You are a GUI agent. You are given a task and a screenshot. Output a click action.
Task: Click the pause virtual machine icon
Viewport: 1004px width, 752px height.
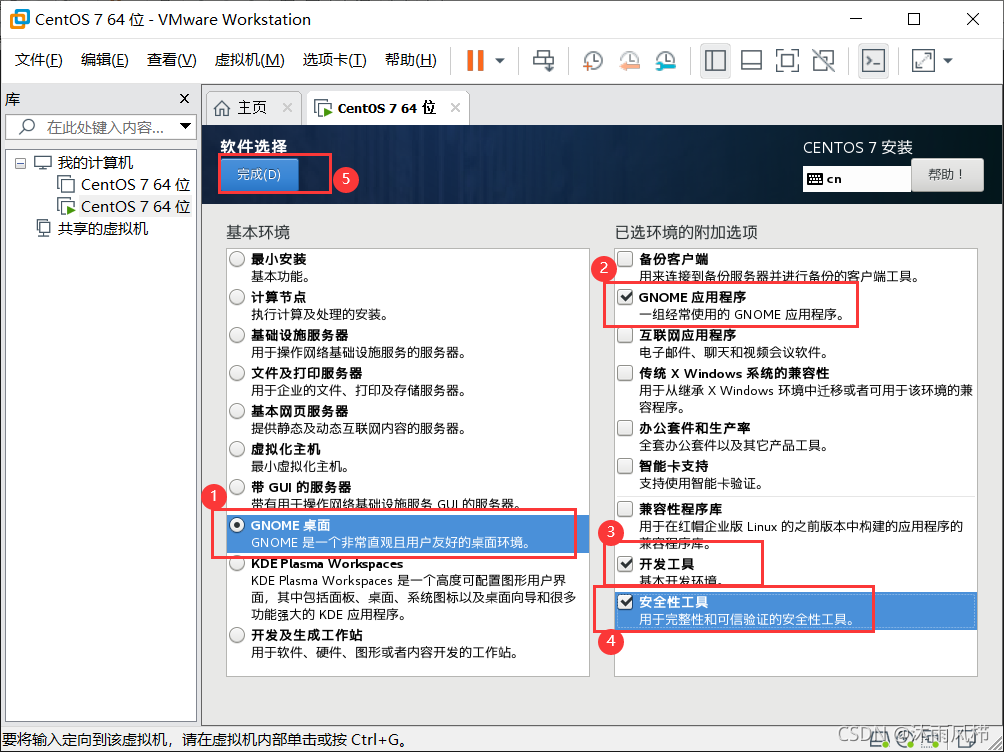pyautogui.click(x=475, y=61)
